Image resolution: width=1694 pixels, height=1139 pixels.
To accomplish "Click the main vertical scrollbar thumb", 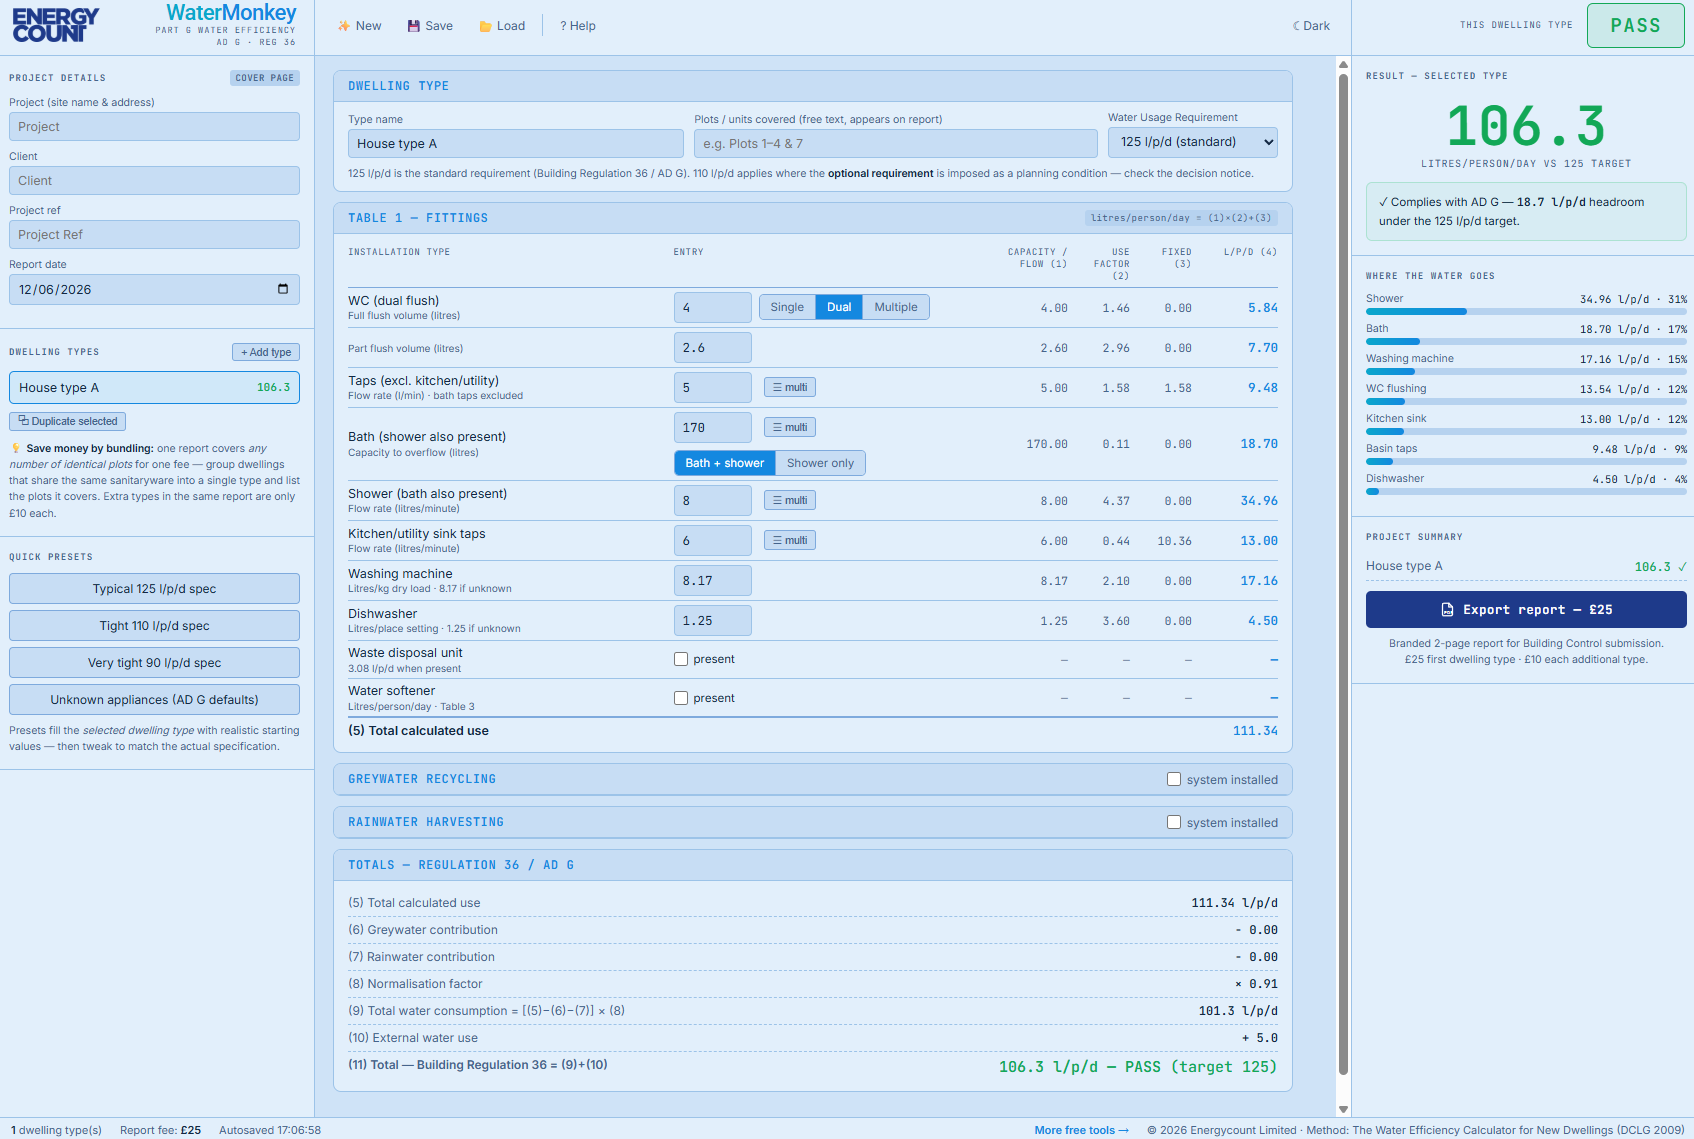I will point(1343,575).
